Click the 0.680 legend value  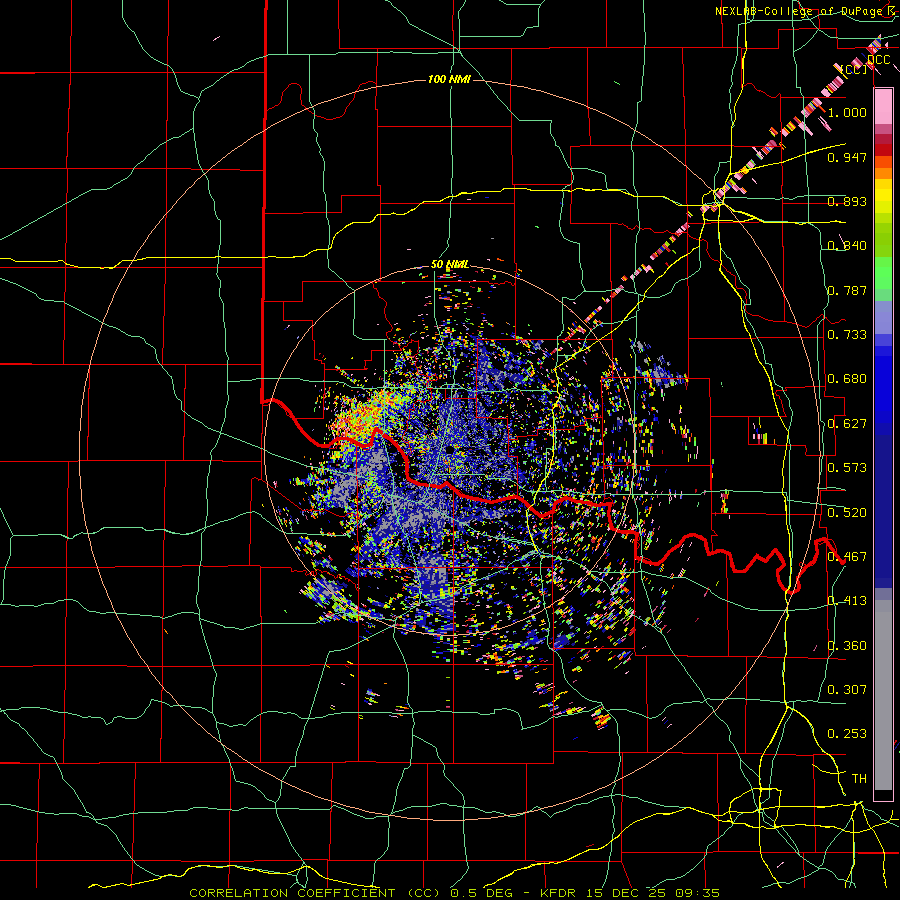point(847,379)
